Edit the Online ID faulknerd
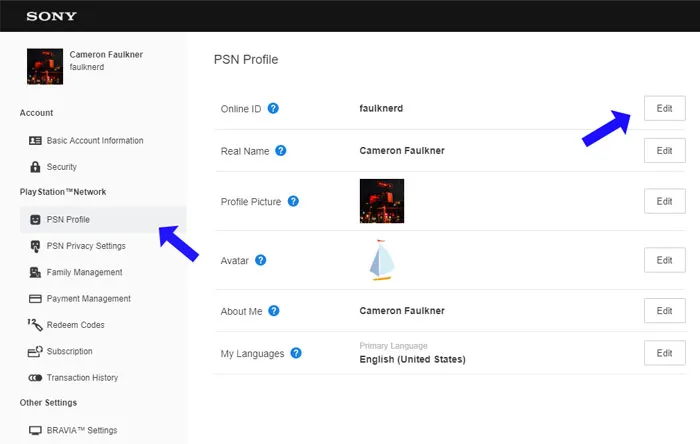 tap(664, 108)
